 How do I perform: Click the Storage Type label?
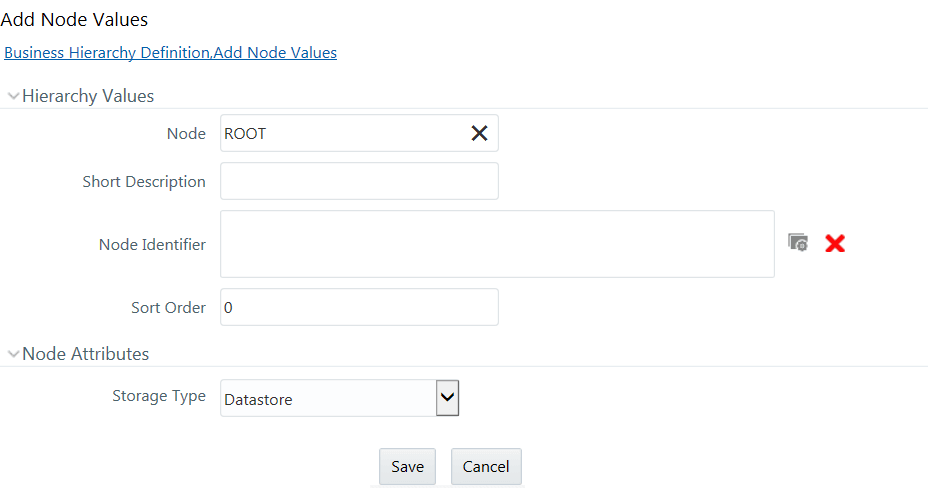pyautogui.click(x=159, y=396)
